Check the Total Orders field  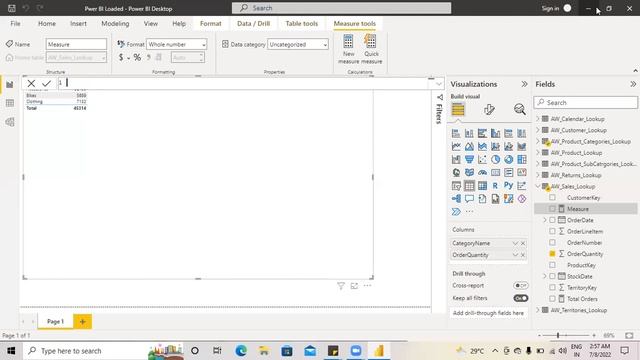pos(552,299)
